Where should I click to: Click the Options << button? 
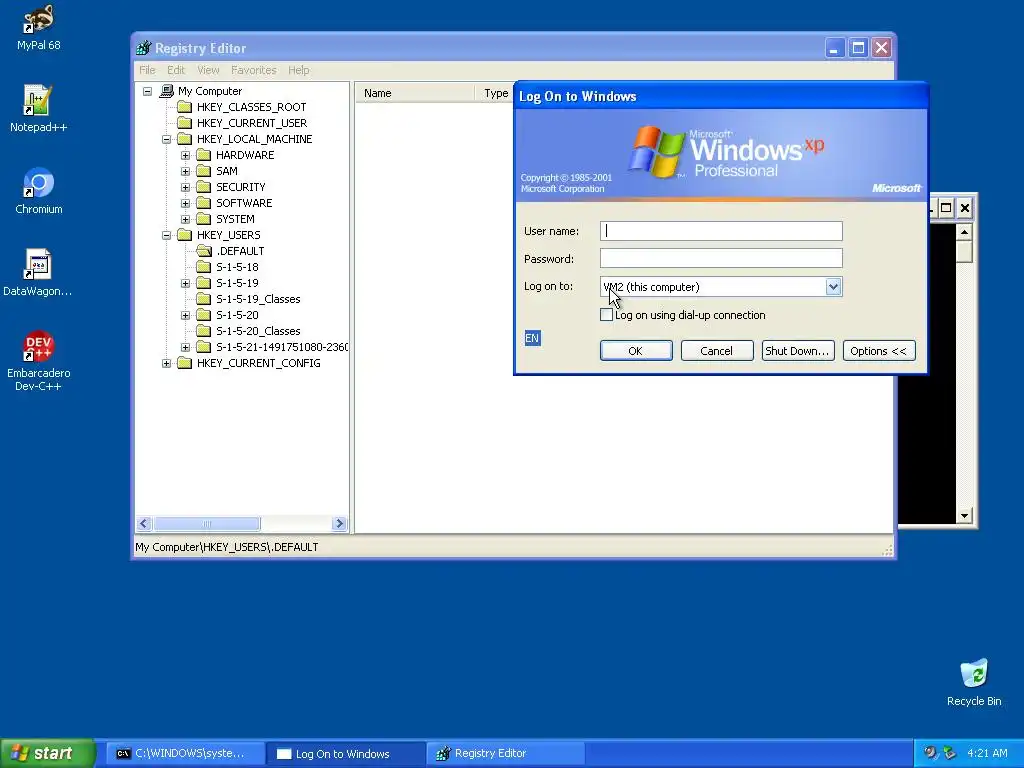click(x=878, y=351)
